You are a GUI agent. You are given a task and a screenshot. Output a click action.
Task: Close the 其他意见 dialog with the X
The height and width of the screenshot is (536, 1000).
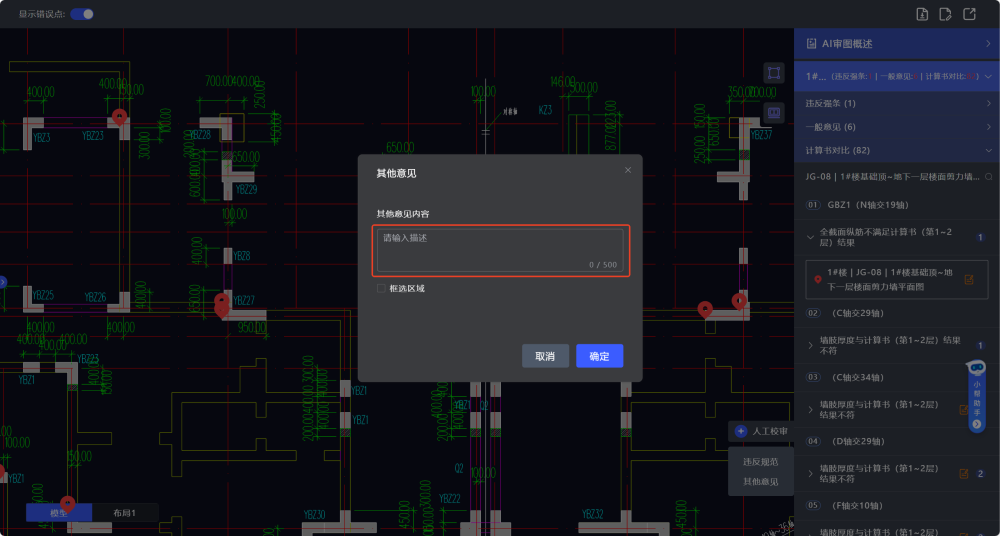(628, 170)
